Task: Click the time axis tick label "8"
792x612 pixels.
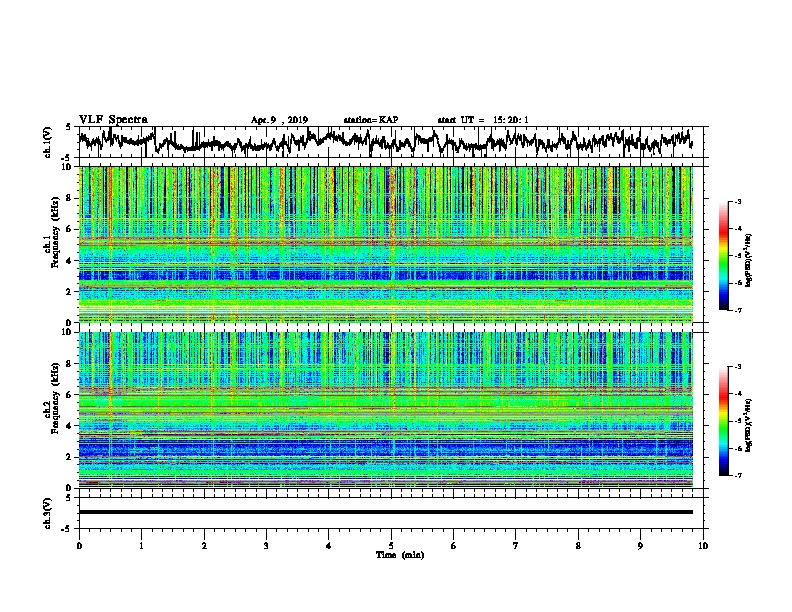Action: click(578, 546)
